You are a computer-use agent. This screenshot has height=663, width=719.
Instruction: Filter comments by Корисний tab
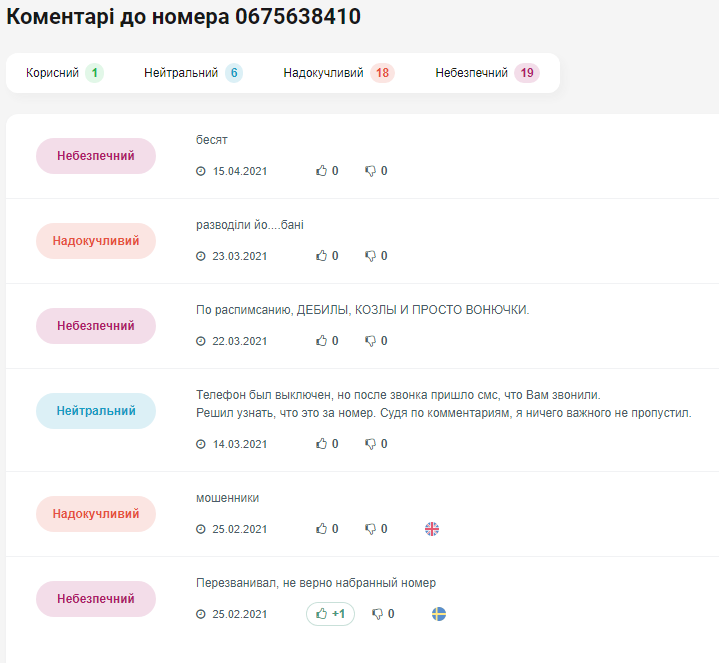[64, 73]
